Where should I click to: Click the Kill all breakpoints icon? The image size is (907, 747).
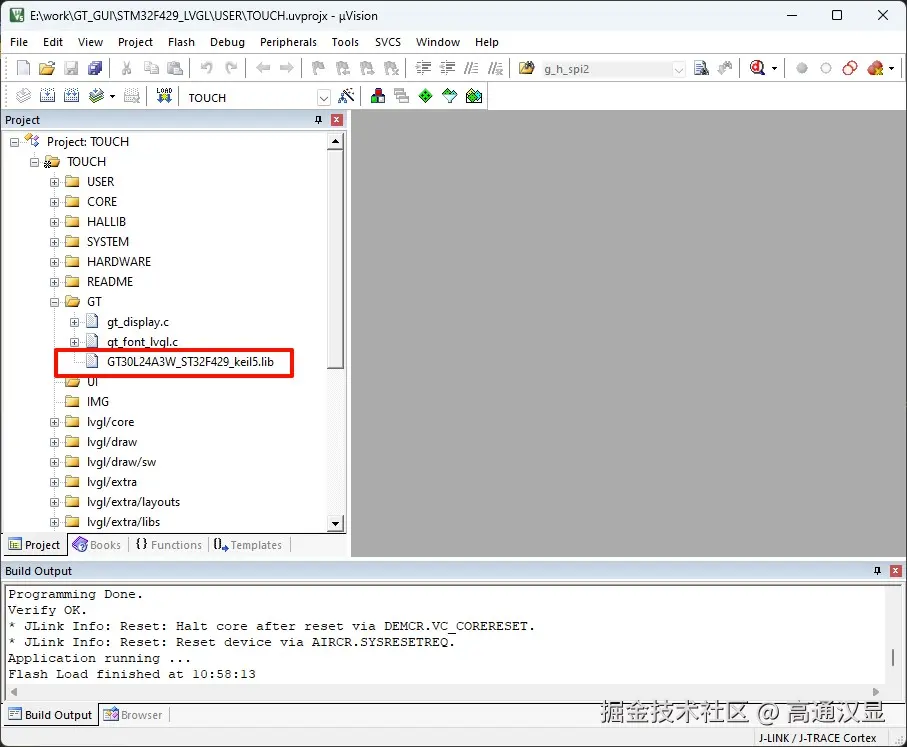point(875,68)
